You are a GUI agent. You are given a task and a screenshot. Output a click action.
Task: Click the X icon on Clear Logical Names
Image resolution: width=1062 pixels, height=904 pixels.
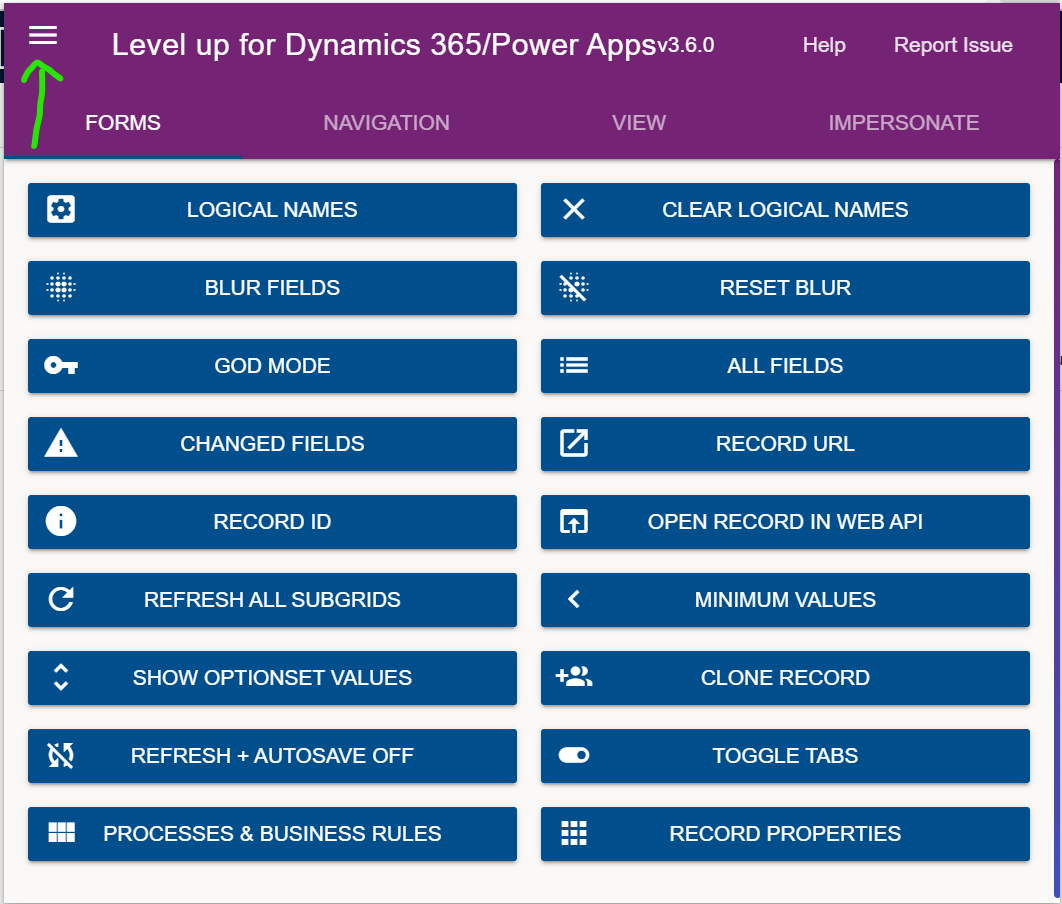point(573,210)
